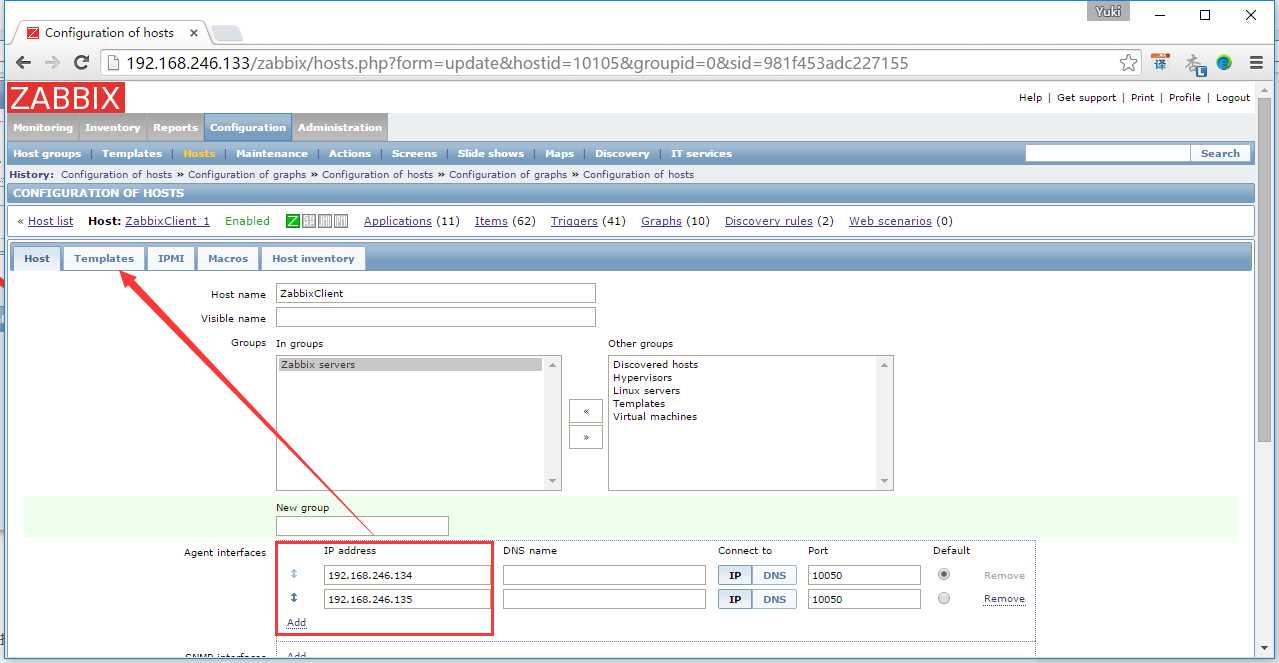Open the Monitoring menu
Screen dimensions: 1279x663
coord(43,127)
